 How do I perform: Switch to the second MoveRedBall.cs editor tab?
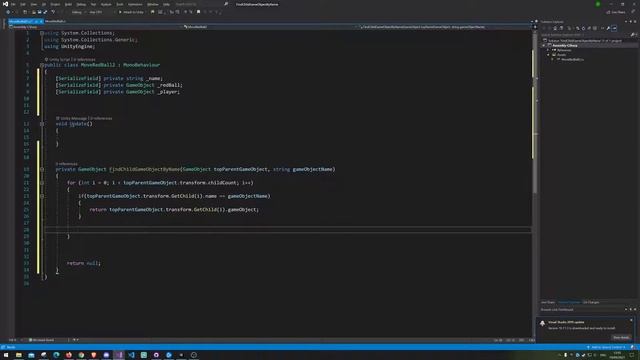click(55, 21)
